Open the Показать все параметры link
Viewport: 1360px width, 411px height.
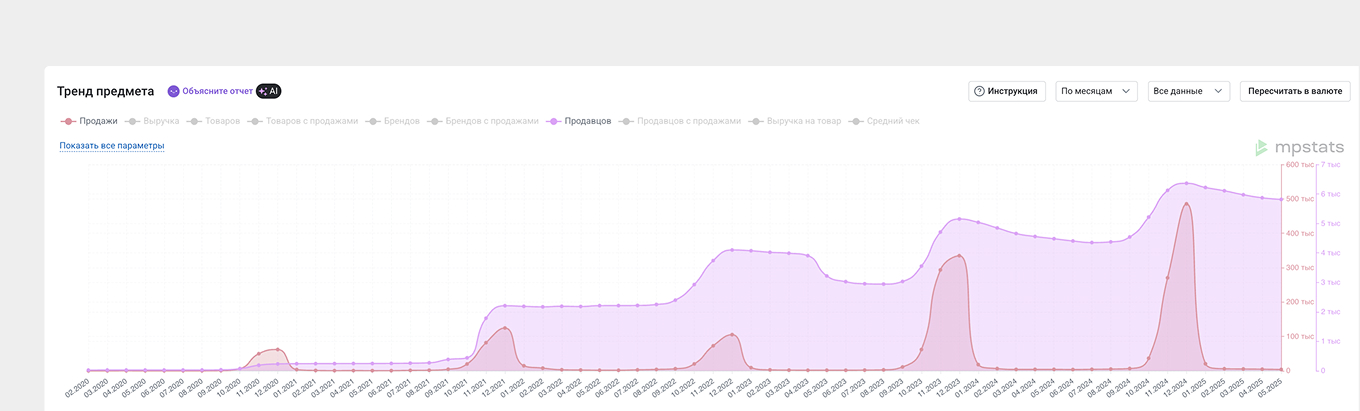pos(111,146)
